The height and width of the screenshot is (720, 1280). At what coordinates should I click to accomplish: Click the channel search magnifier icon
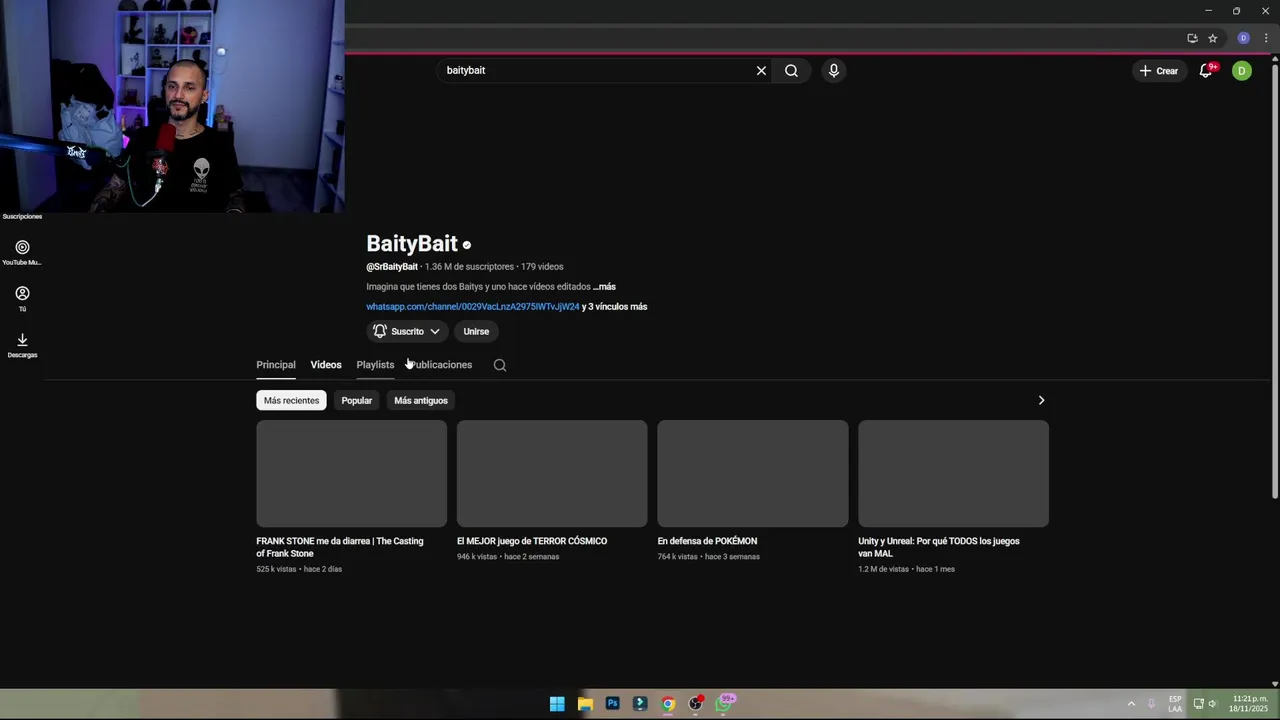[x=500, y=365]
